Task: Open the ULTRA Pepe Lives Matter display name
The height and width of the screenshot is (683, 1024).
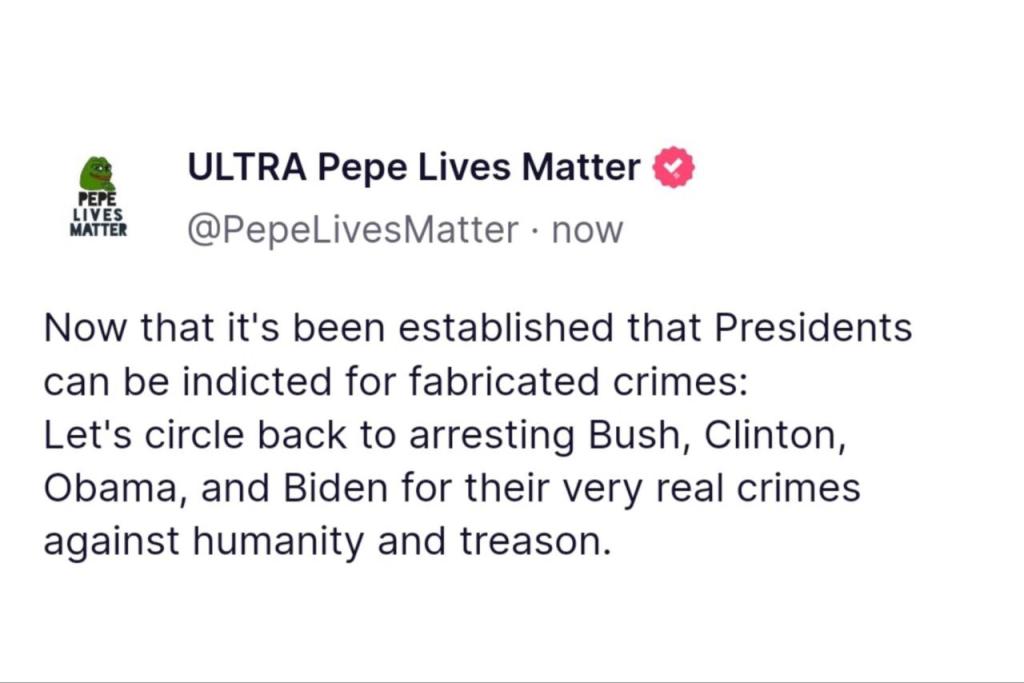Action: tap(414, 167)
